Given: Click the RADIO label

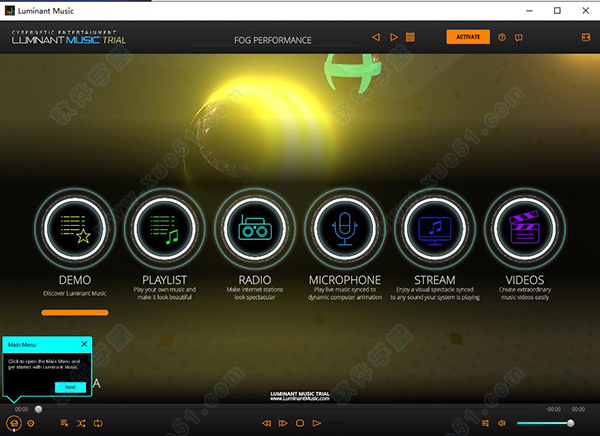Looking at the screenshot, I should tap(255, 280).
